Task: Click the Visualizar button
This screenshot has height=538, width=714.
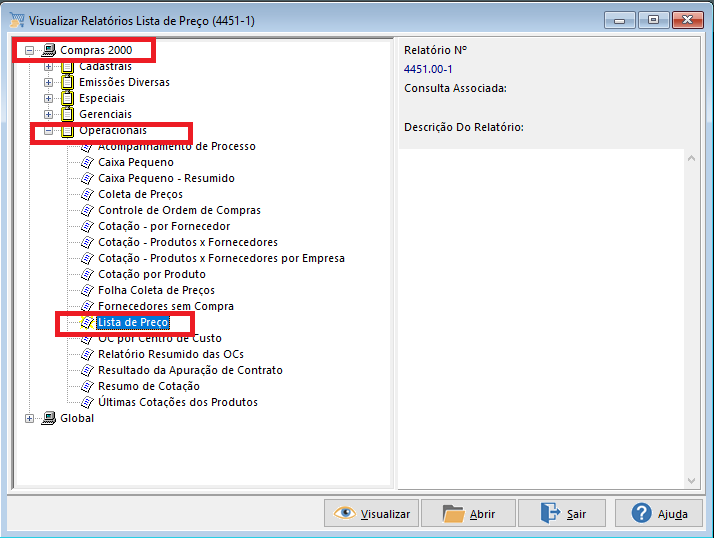Action: coord(371,513)
